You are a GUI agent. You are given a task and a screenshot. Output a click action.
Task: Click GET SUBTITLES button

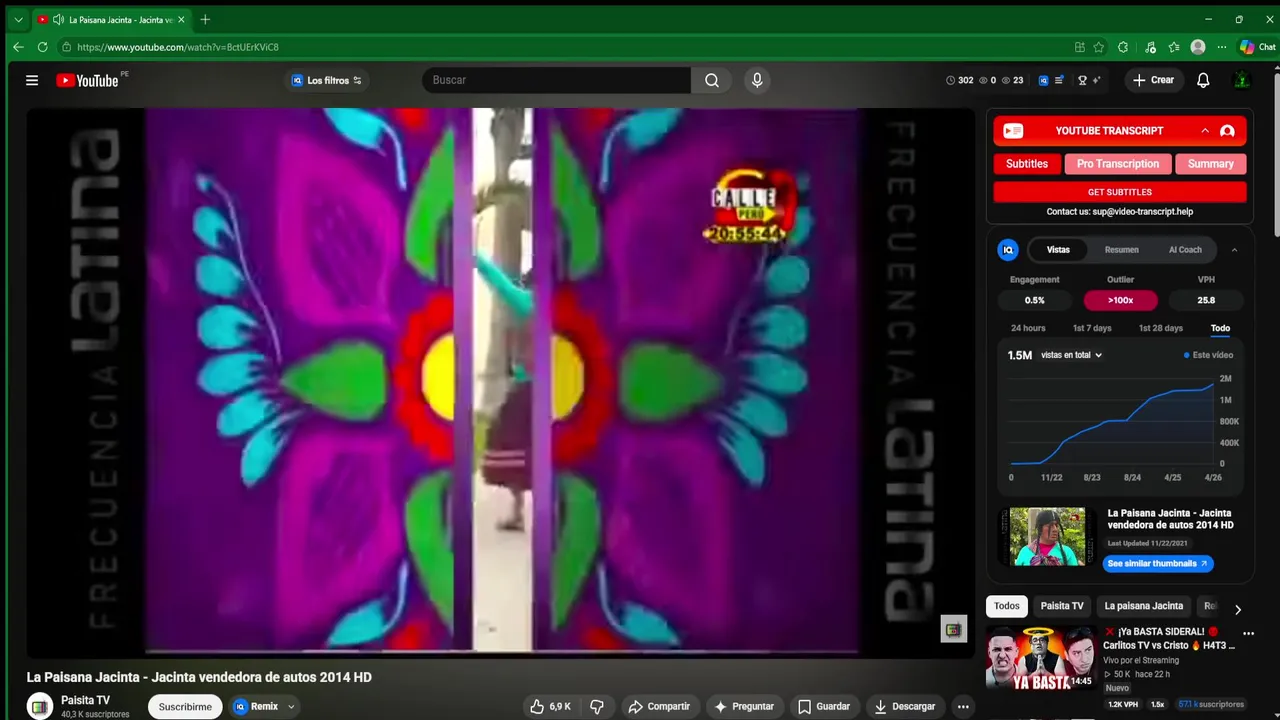click(x=1120, y=192)
